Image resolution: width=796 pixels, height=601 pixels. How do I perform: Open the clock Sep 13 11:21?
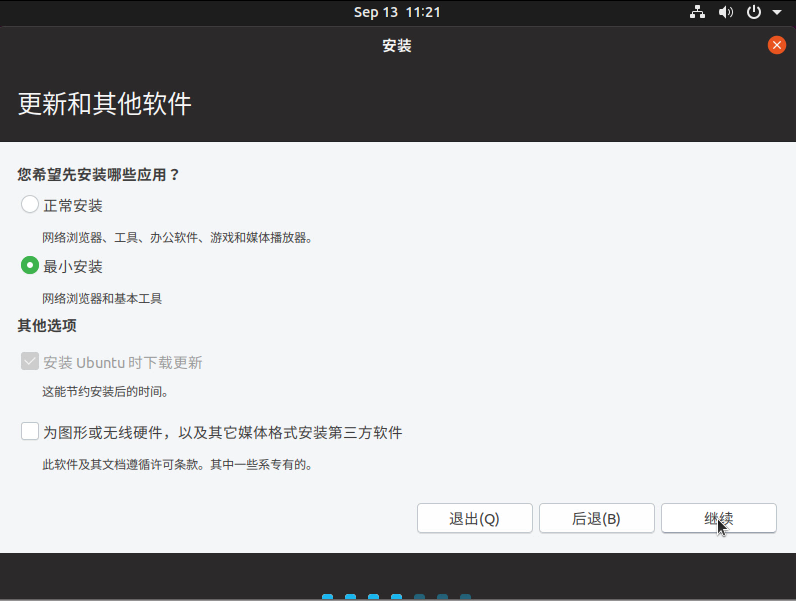tap(397, 12)
